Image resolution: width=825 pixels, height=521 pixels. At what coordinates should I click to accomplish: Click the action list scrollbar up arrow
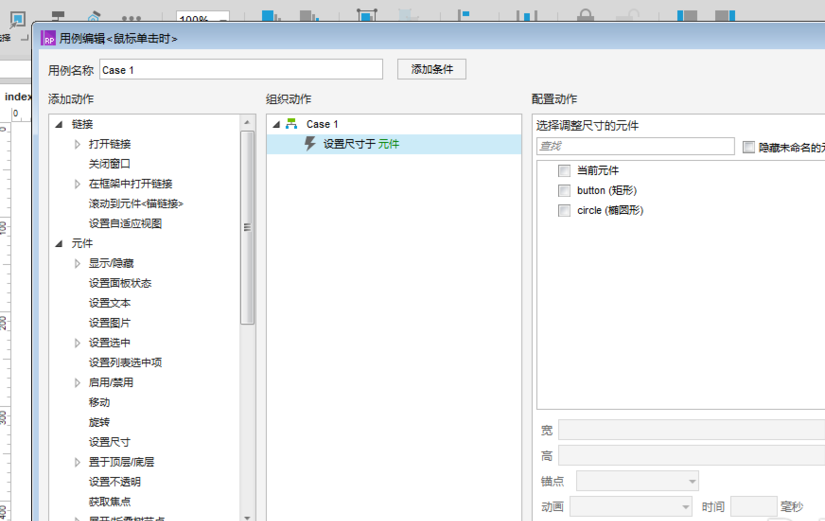coord(247,123)
